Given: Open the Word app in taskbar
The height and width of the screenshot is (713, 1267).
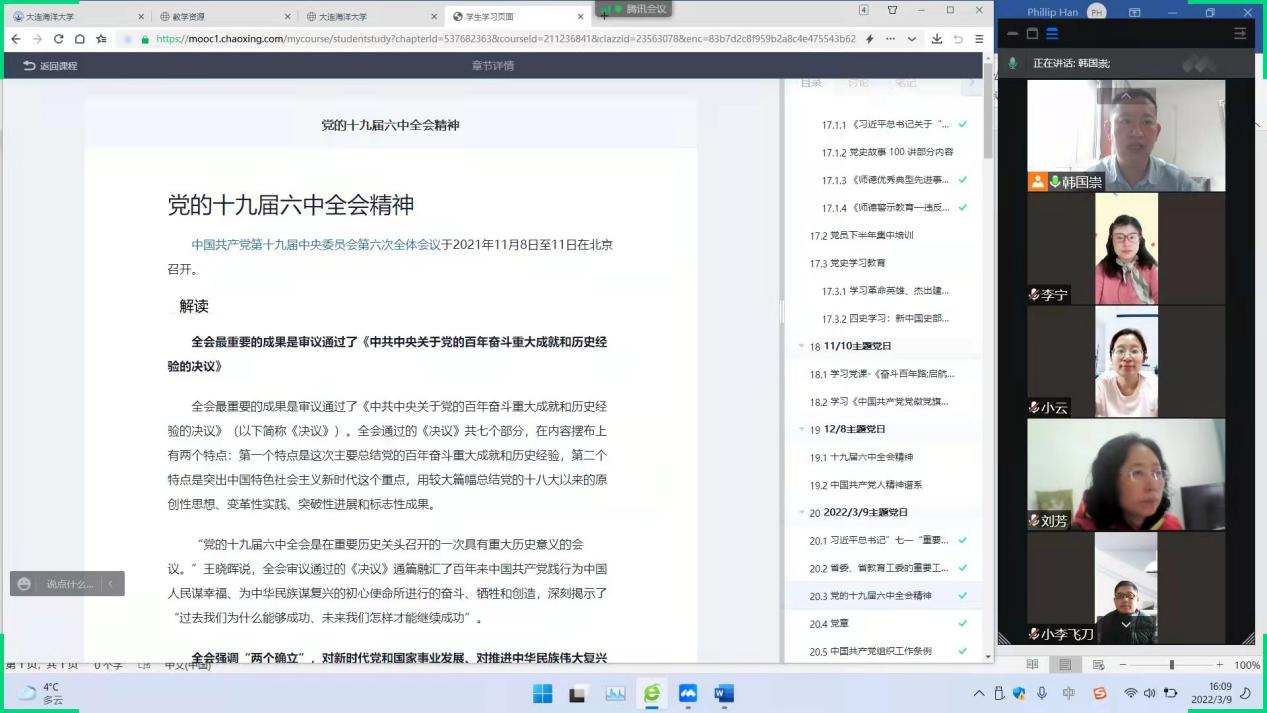Looking at the screenshot, I should pyautogui.click(x=724, y=693).
